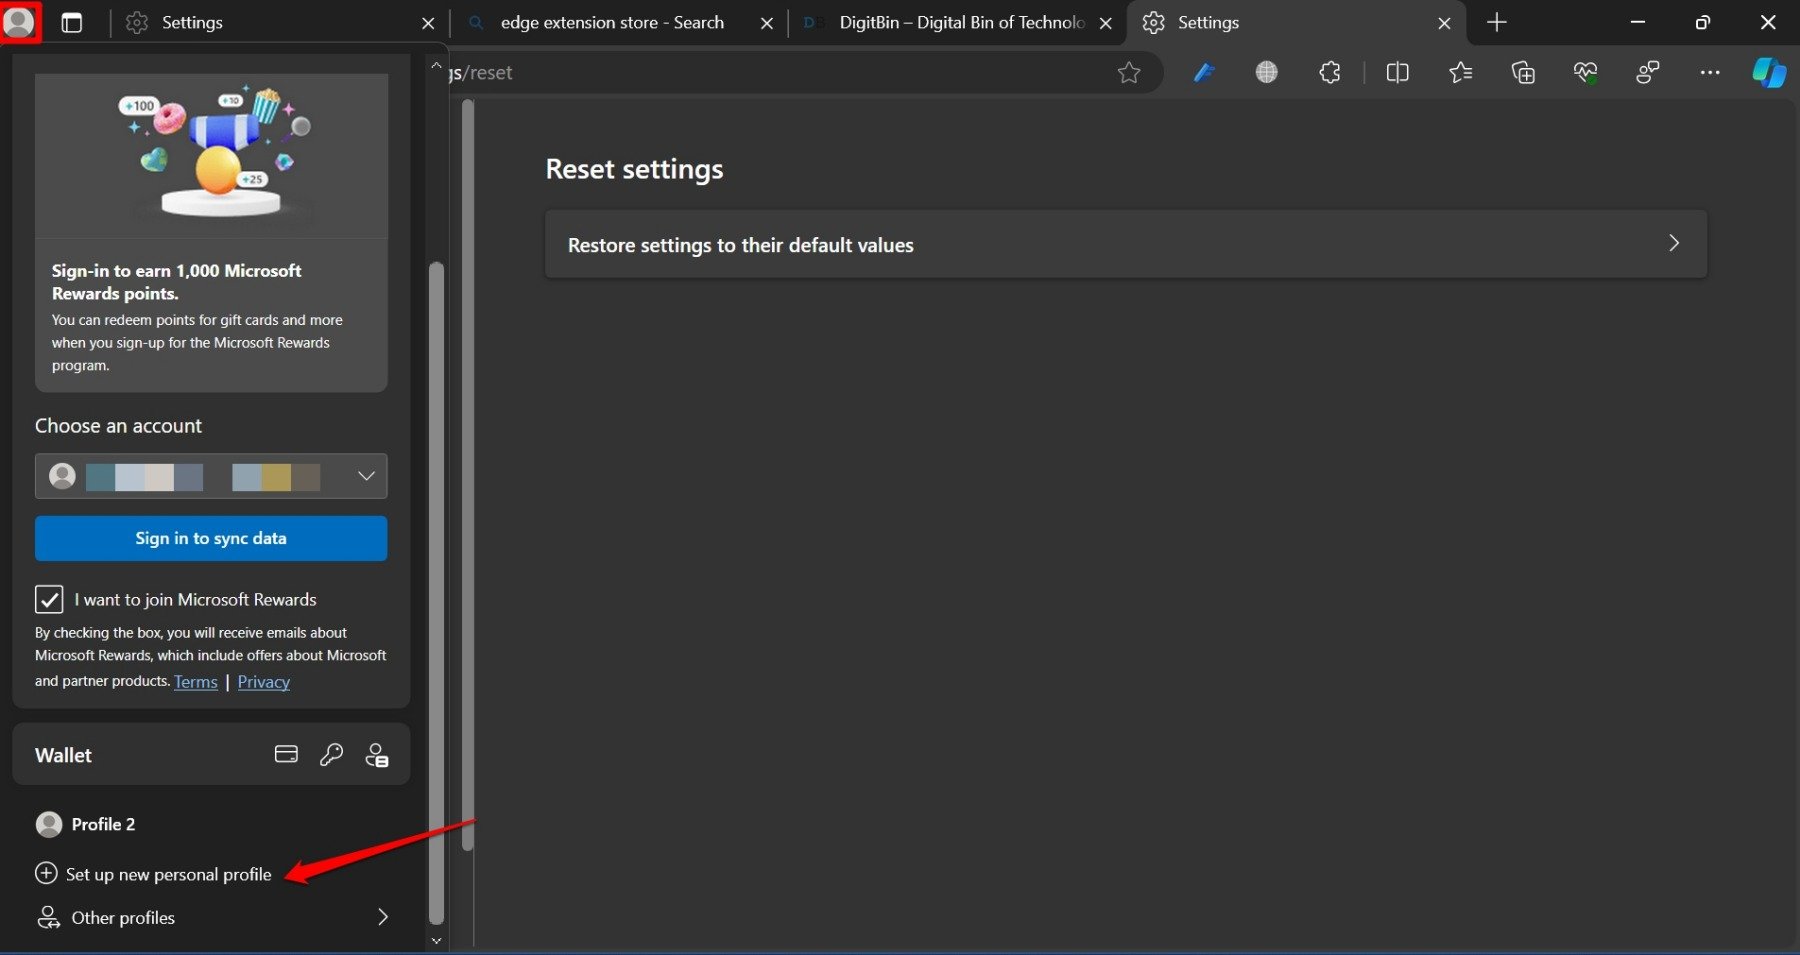Viewport: 1800px width, 955px height.
Task: Open the Wallet section
Action: pos(211,754)
